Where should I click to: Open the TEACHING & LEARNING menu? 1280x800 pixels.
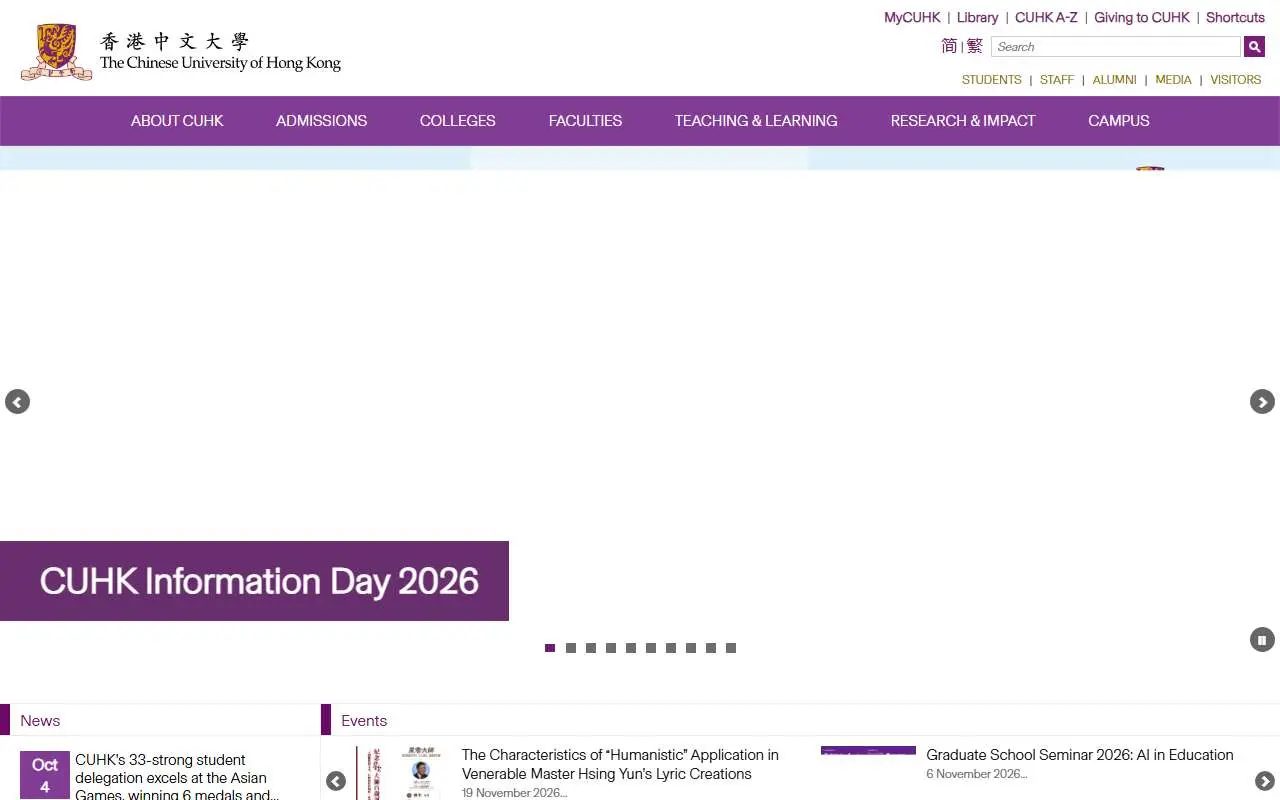pos(756,121)
